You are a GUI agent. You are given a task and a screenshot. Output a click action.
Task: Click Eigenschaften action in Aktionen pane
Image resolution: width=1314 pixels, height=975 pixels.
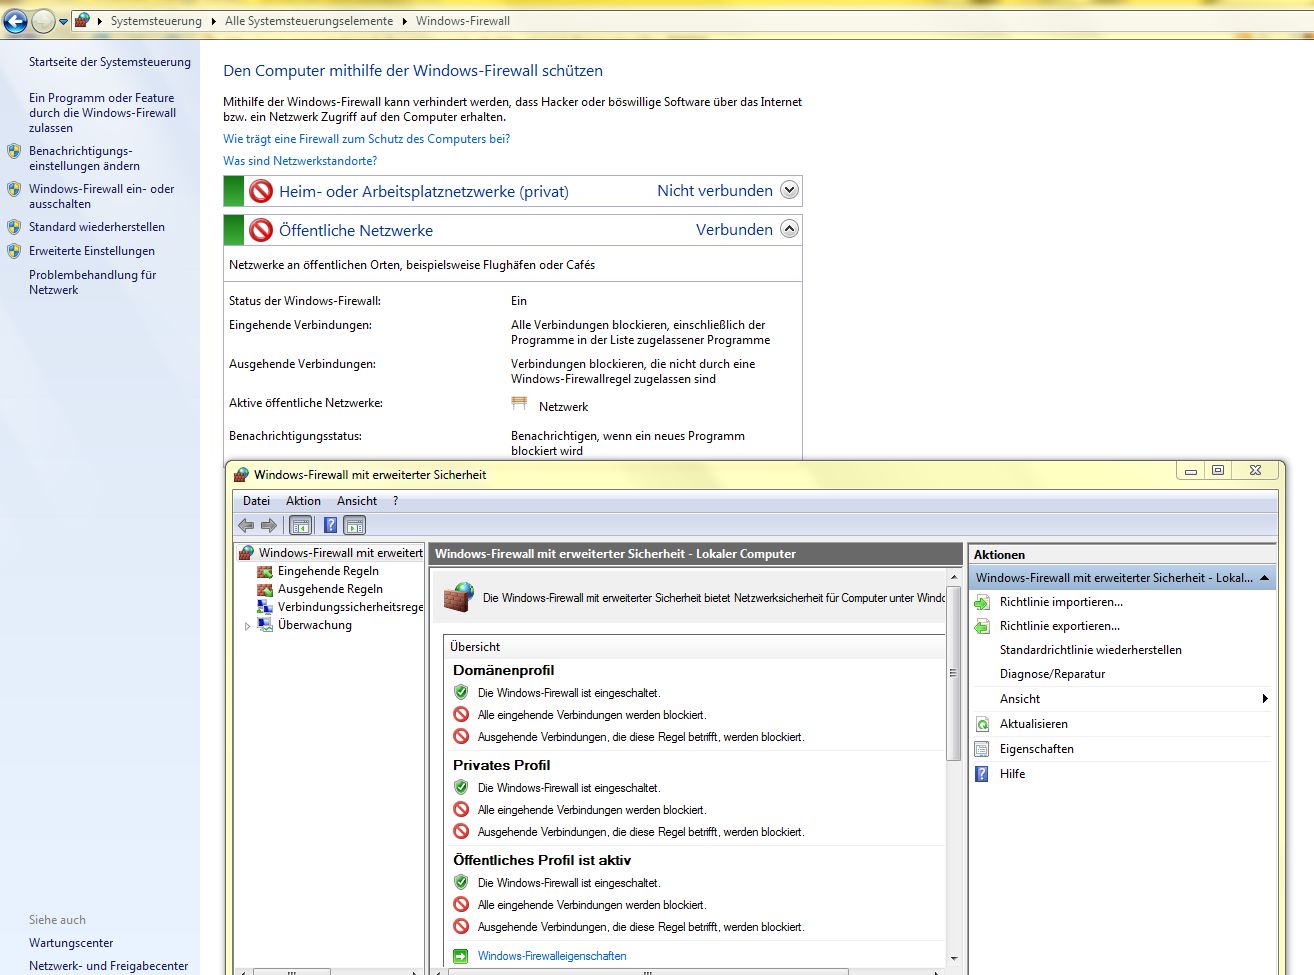[x=1037, y=749]
